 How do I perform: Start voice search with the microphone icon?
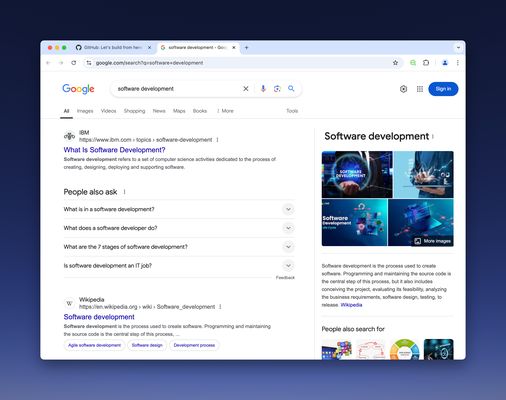[x=263, y=89]
